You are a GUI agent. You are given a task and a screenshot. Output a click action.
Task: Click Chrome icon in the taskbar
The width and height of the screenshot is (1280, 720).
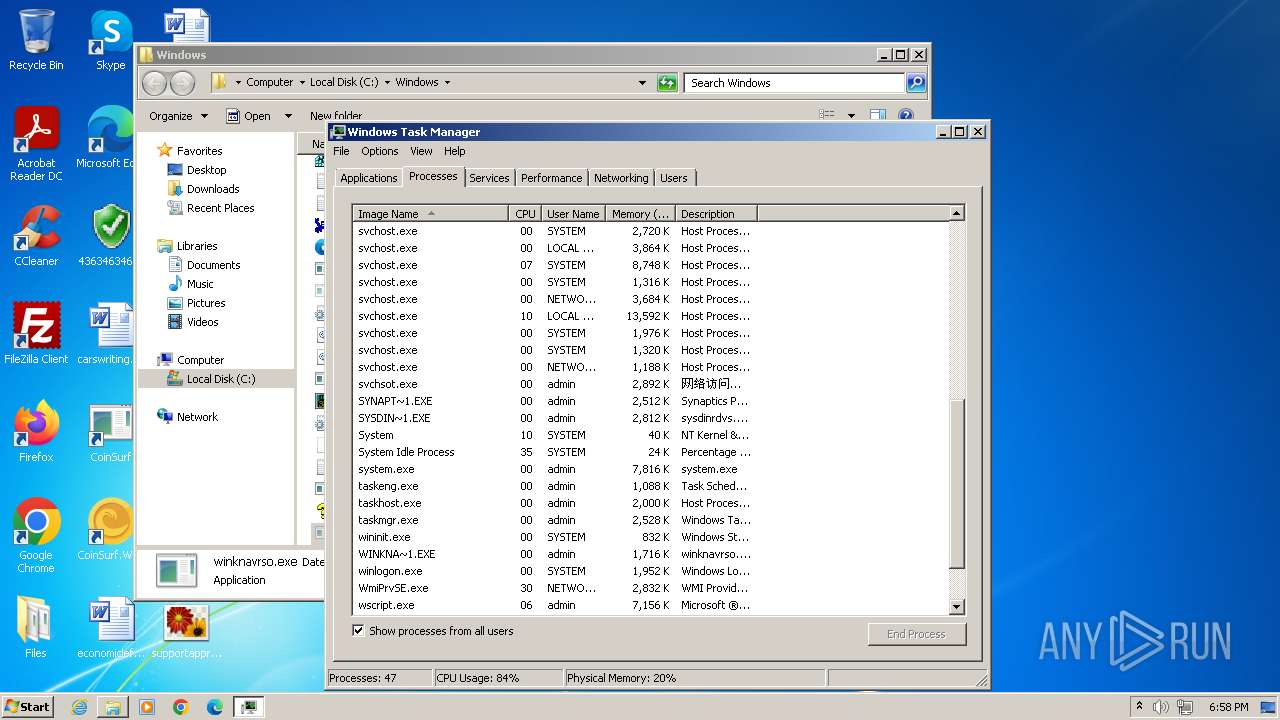coord(181,707)
